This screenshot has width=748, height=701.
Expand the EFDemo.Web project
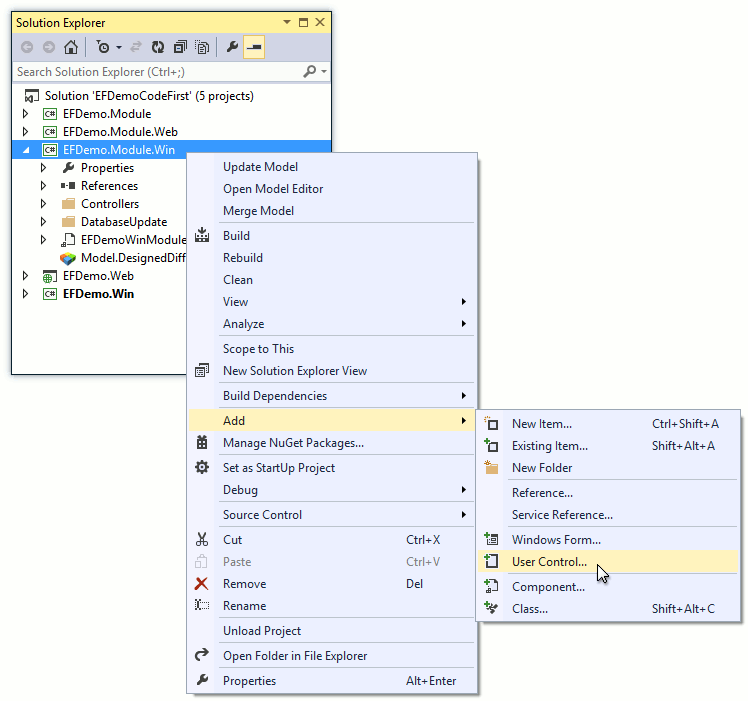(x=26, y=276)
